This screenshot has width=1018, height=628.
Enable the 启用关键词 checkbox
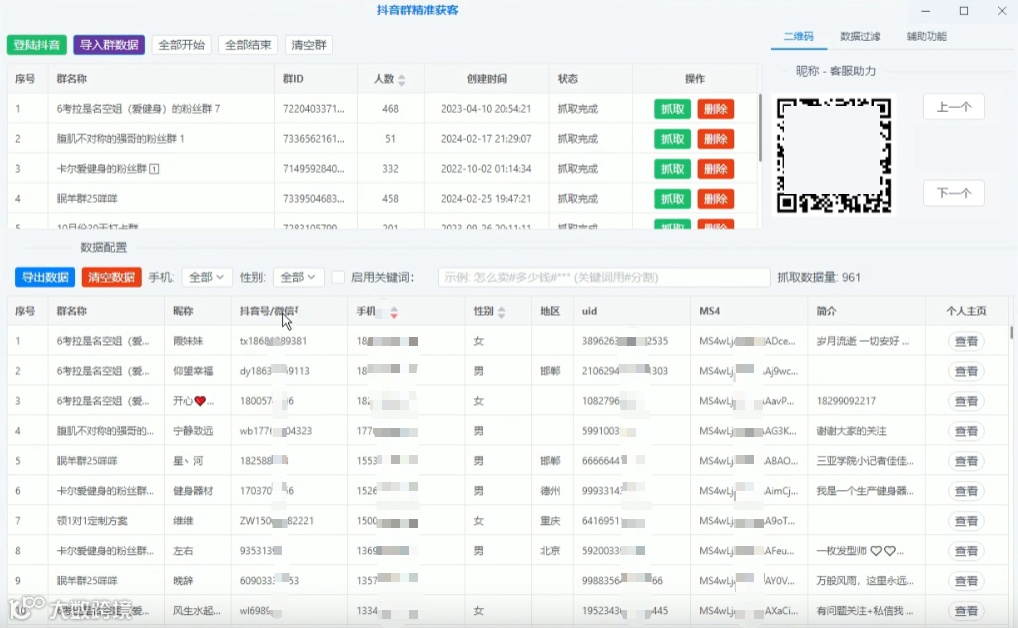coord(338,277)
